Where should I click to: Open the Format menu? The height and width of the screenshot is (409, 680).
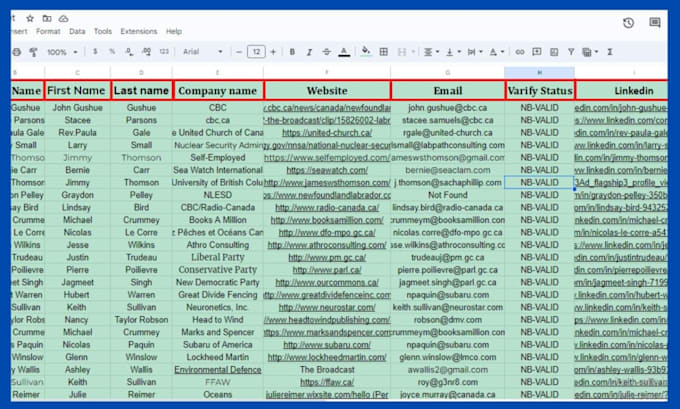click(48, 31)
